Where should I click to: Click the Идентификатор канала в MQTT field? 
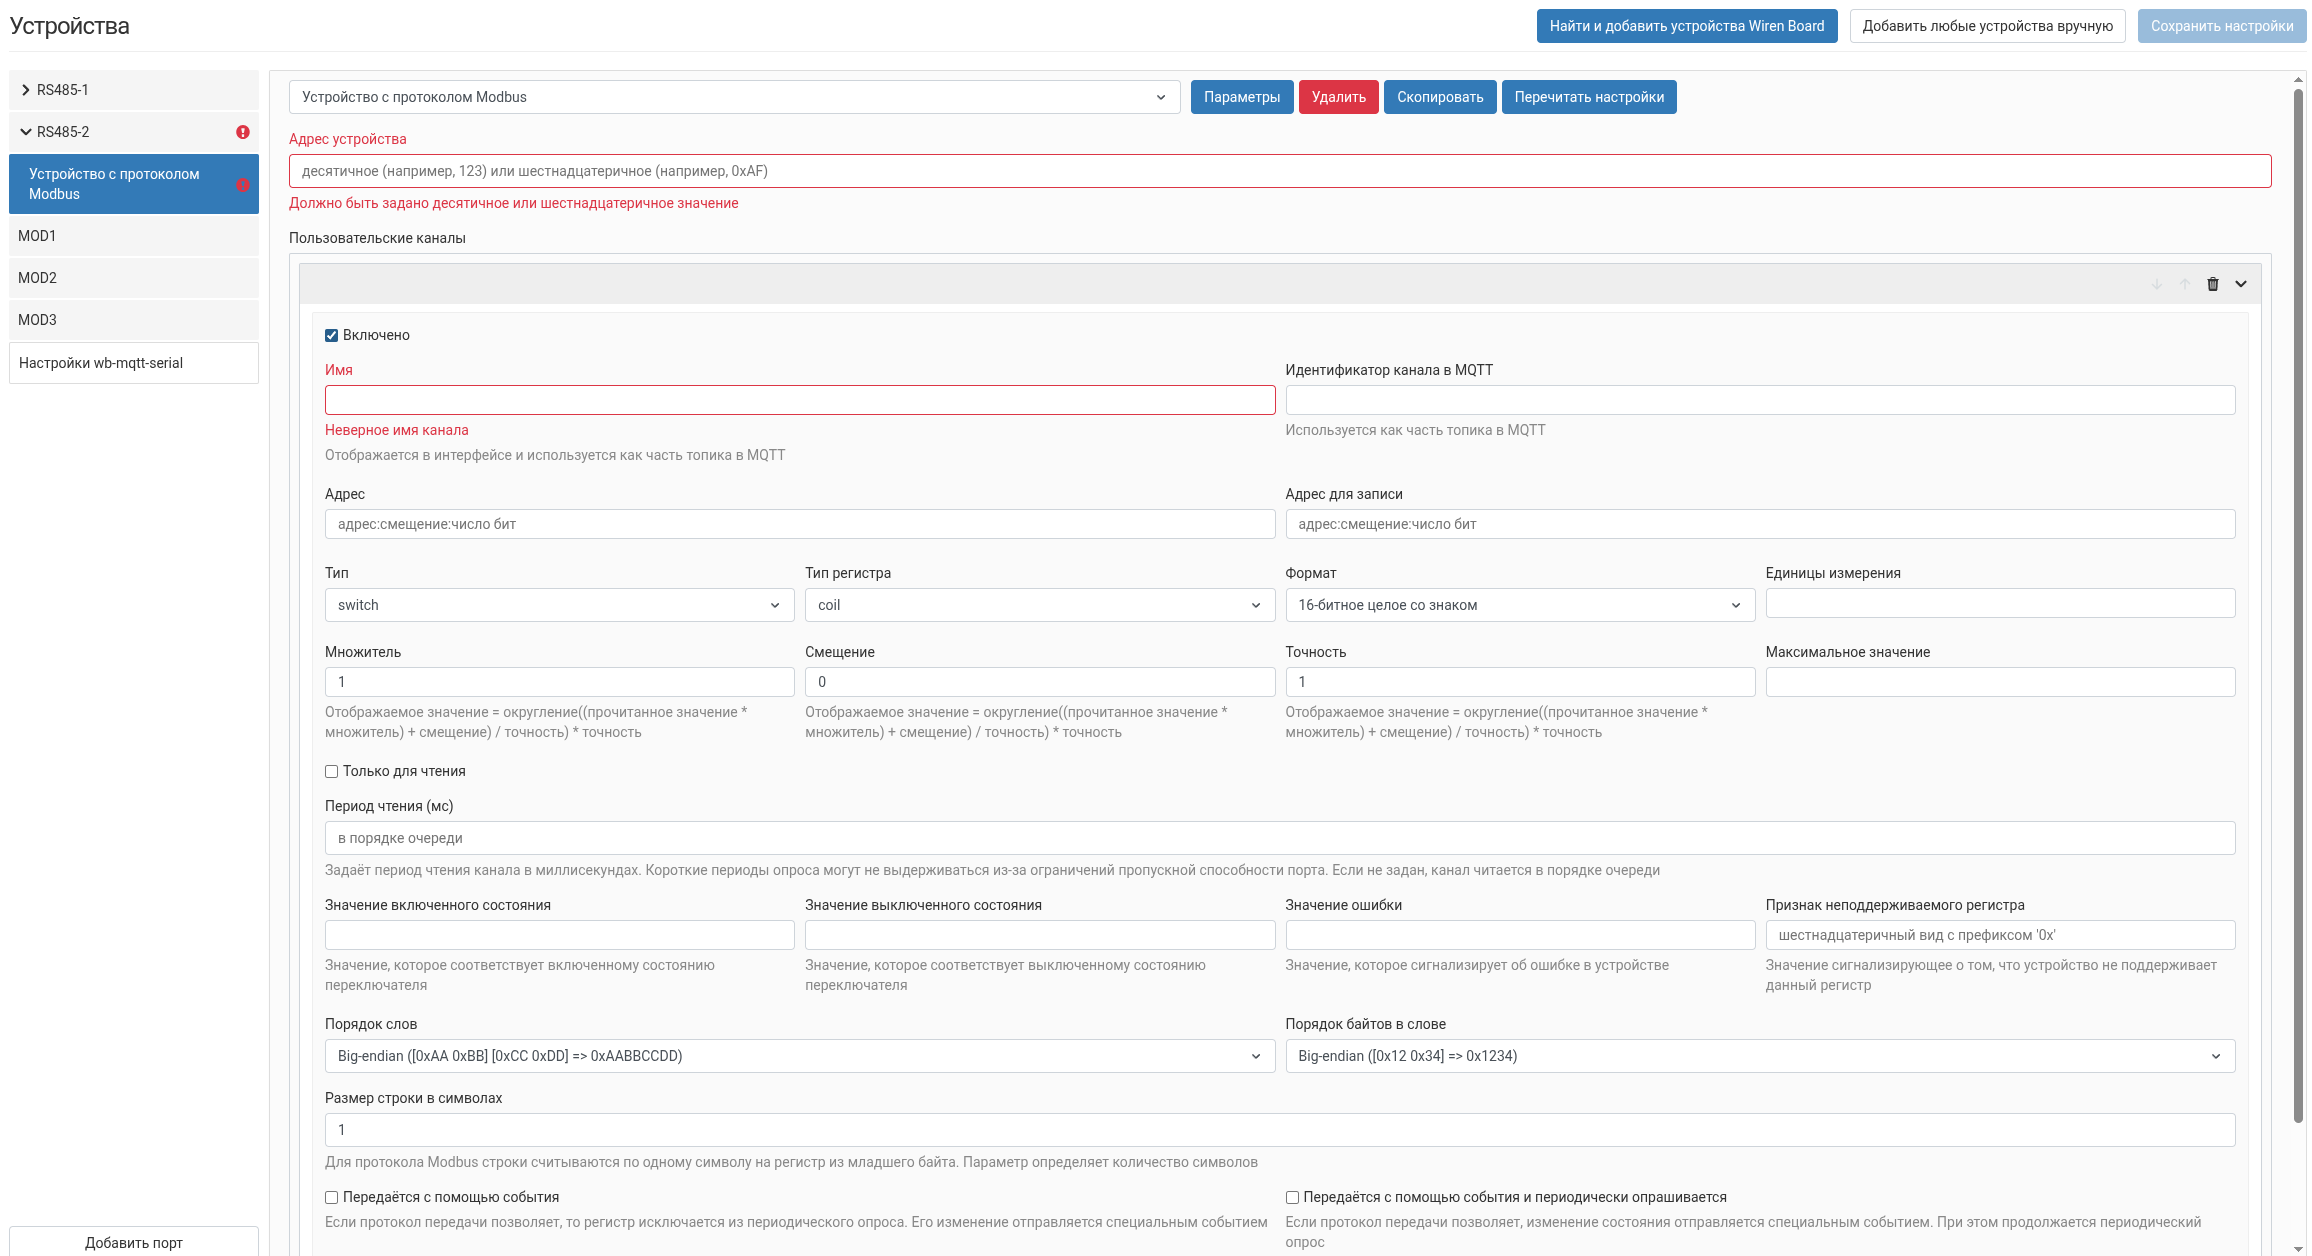coord(1760,400)
